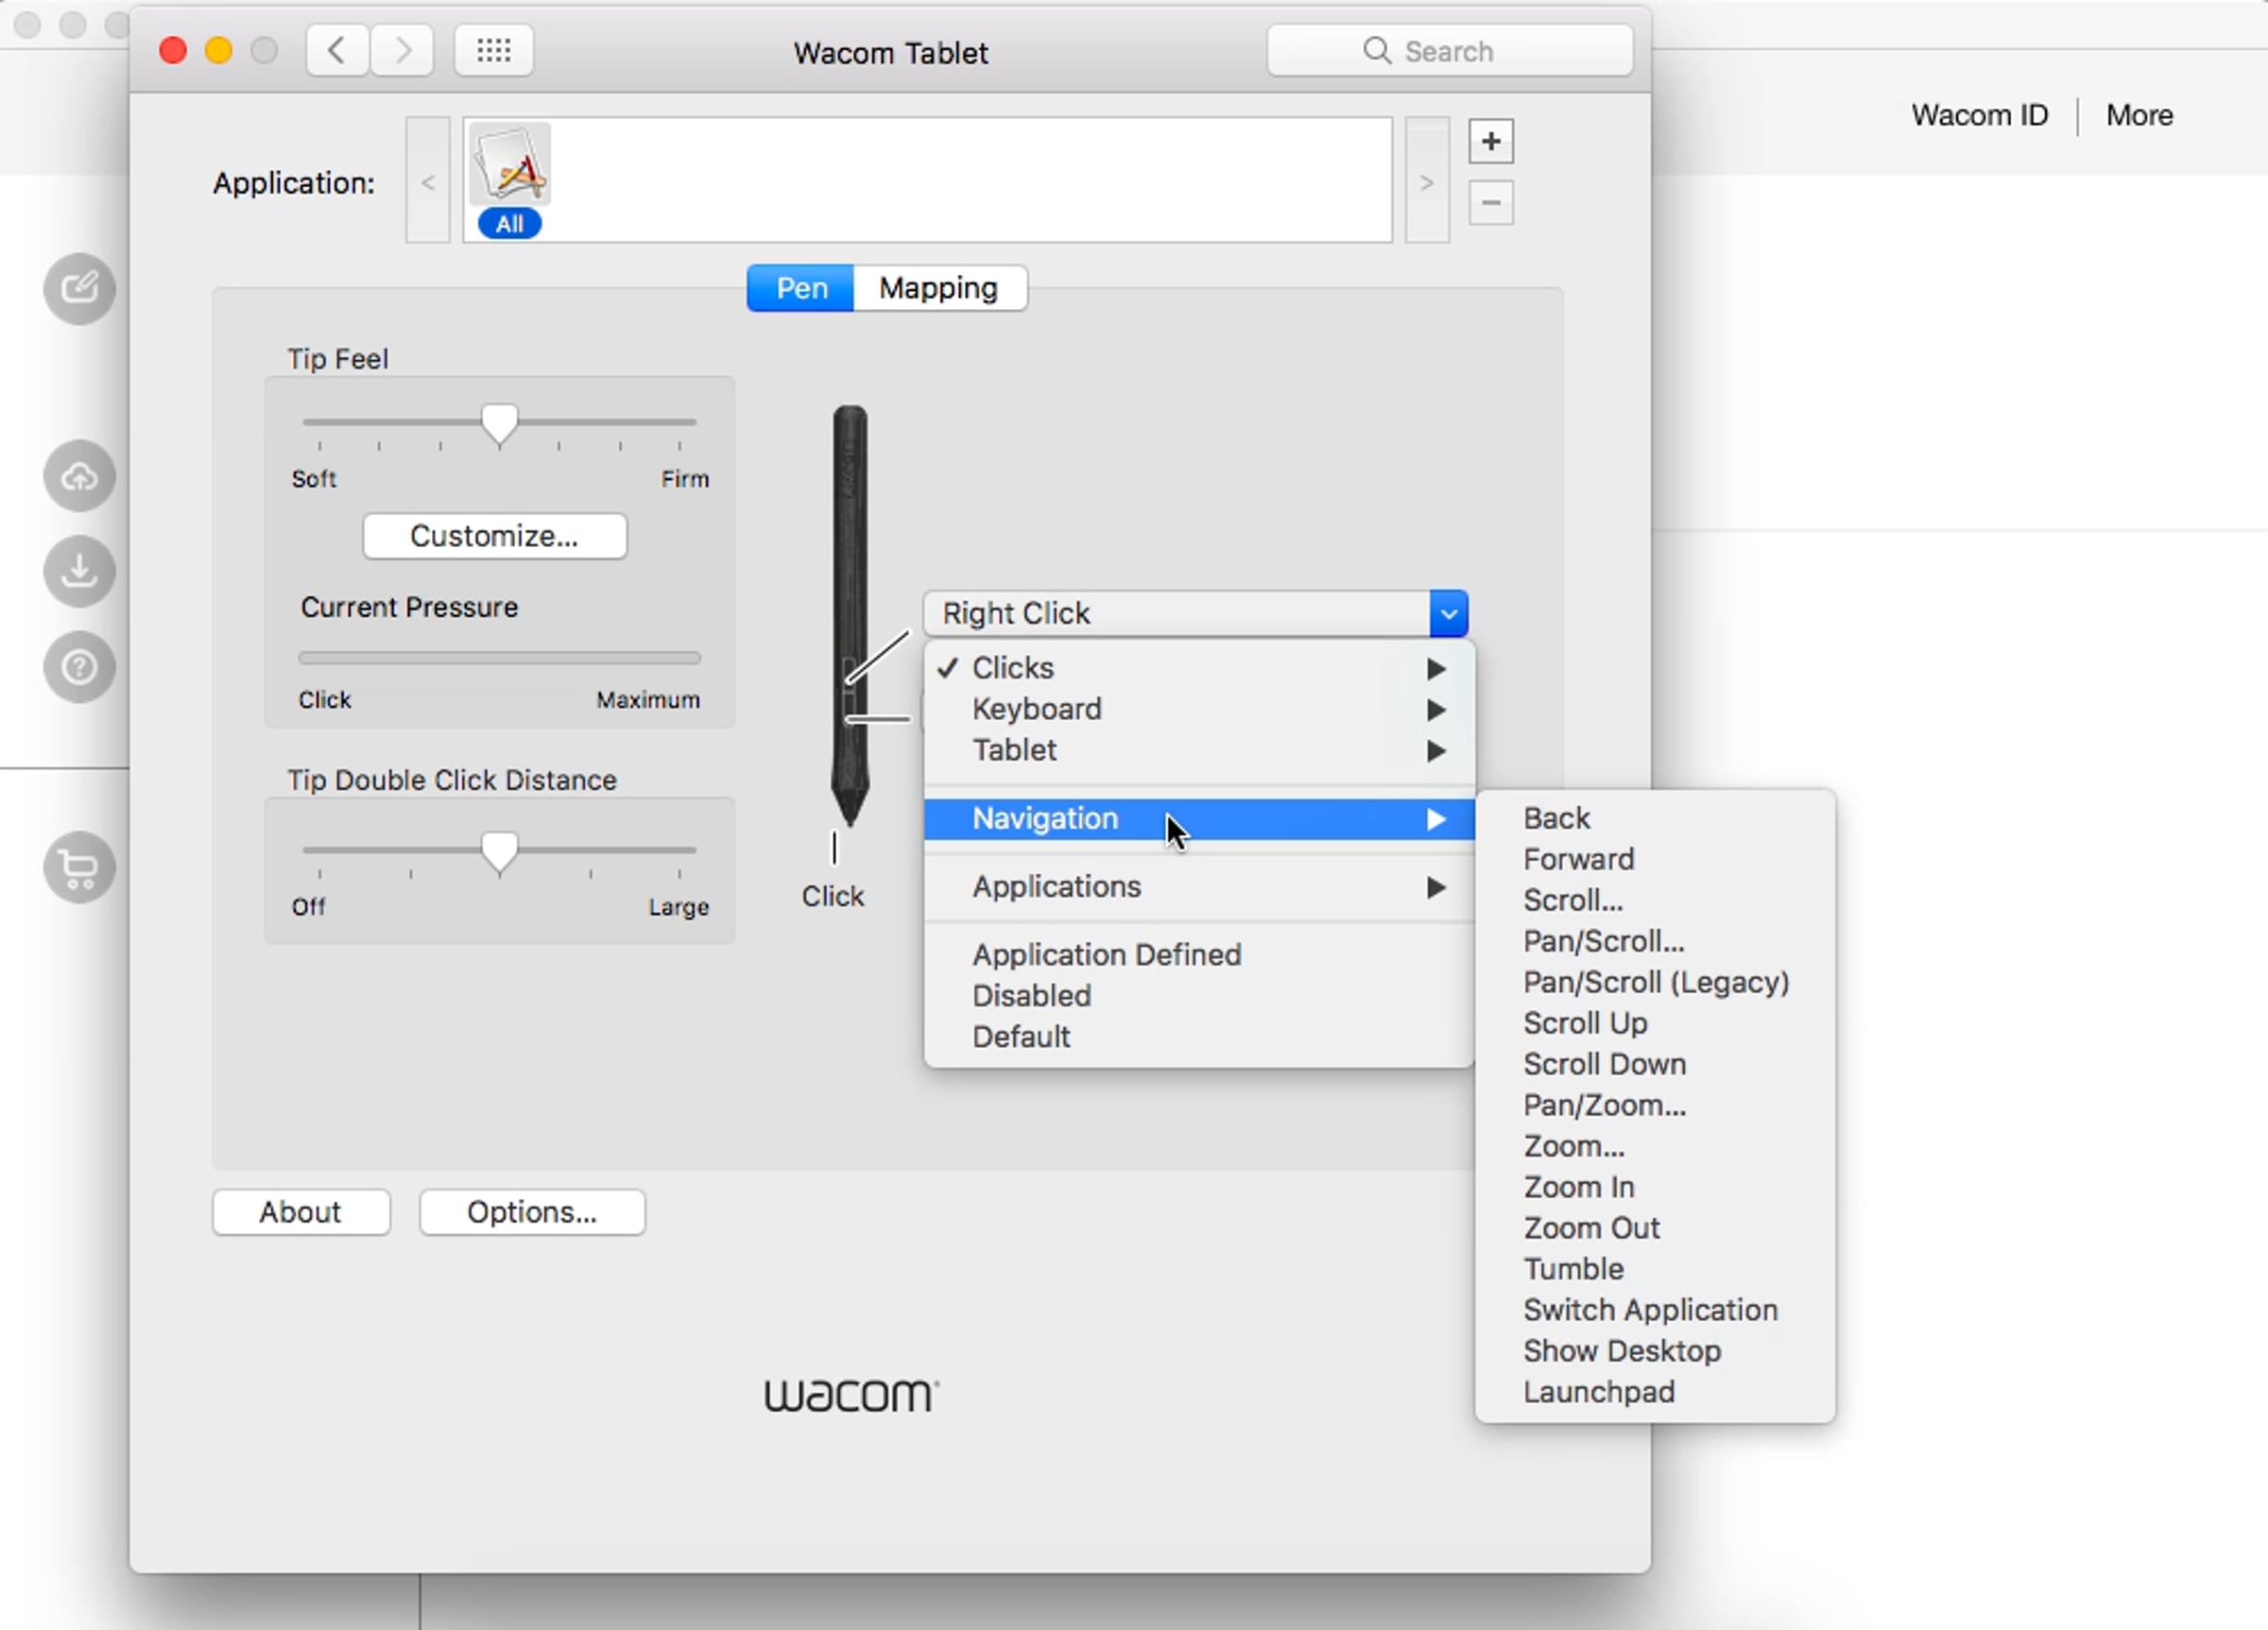Open the Options... dialog
Image resolution: width=2268 pixels, height=1630 pixels.
pos(532,1212)
